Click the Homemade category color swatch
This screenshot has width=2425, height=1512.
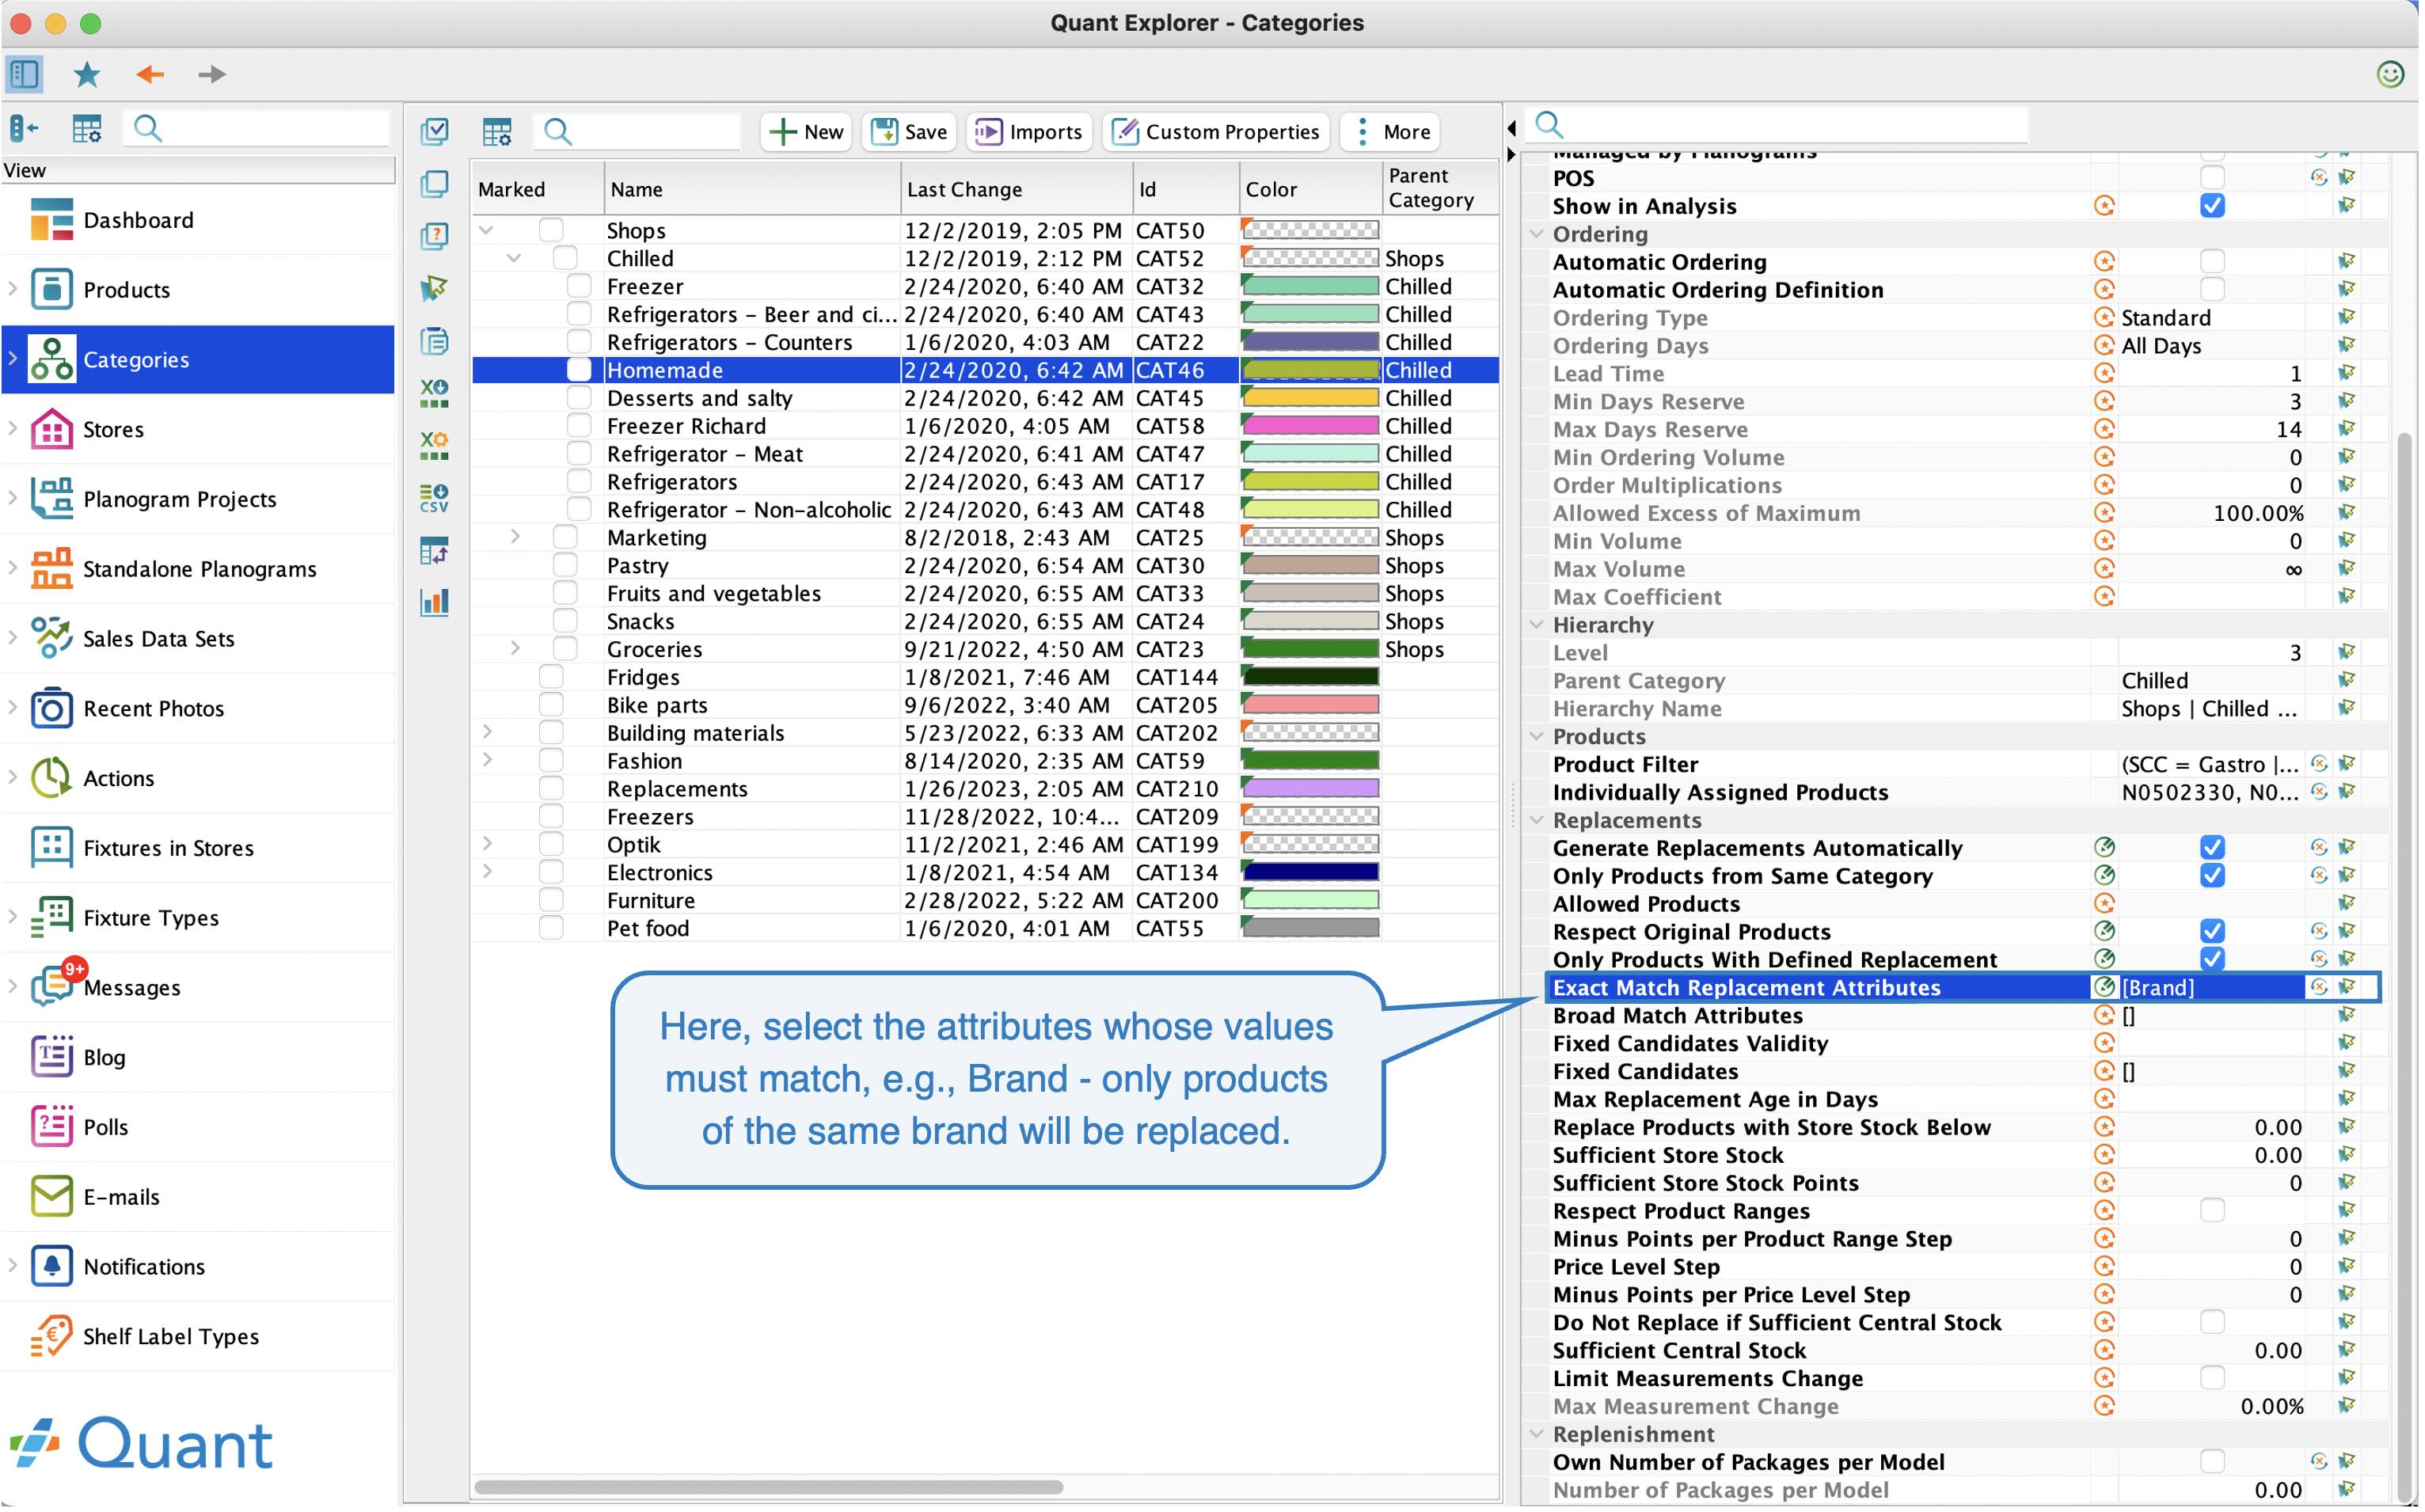click(1311, 370)
